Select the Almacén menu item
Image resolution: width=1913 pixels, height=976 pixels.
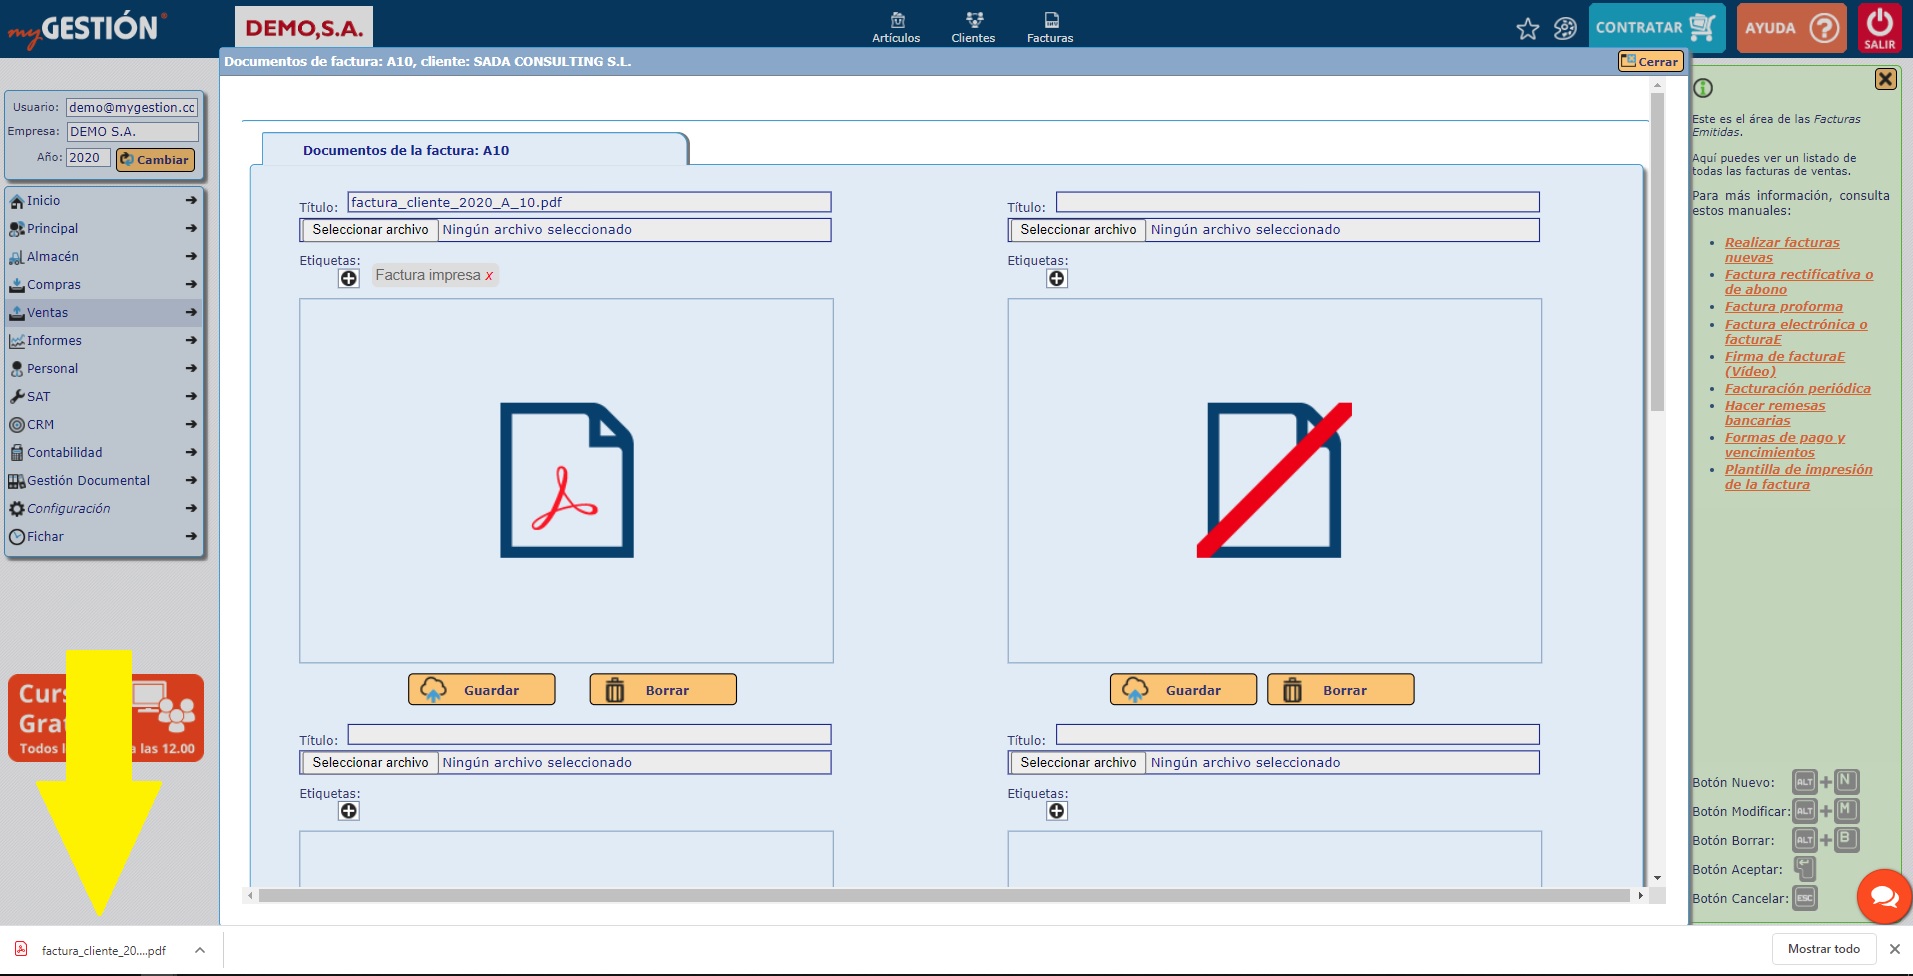coord(53,257)
